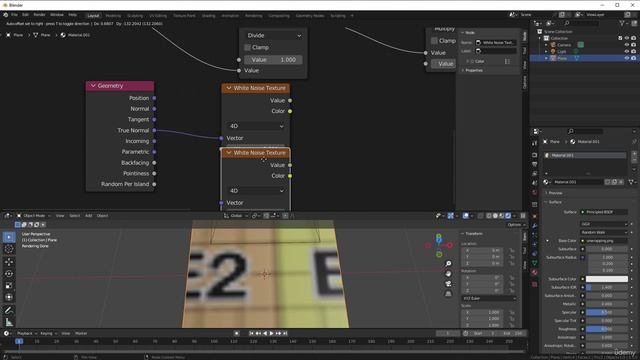Collapse the Geometry node chevron

click(x=93, y=86)
